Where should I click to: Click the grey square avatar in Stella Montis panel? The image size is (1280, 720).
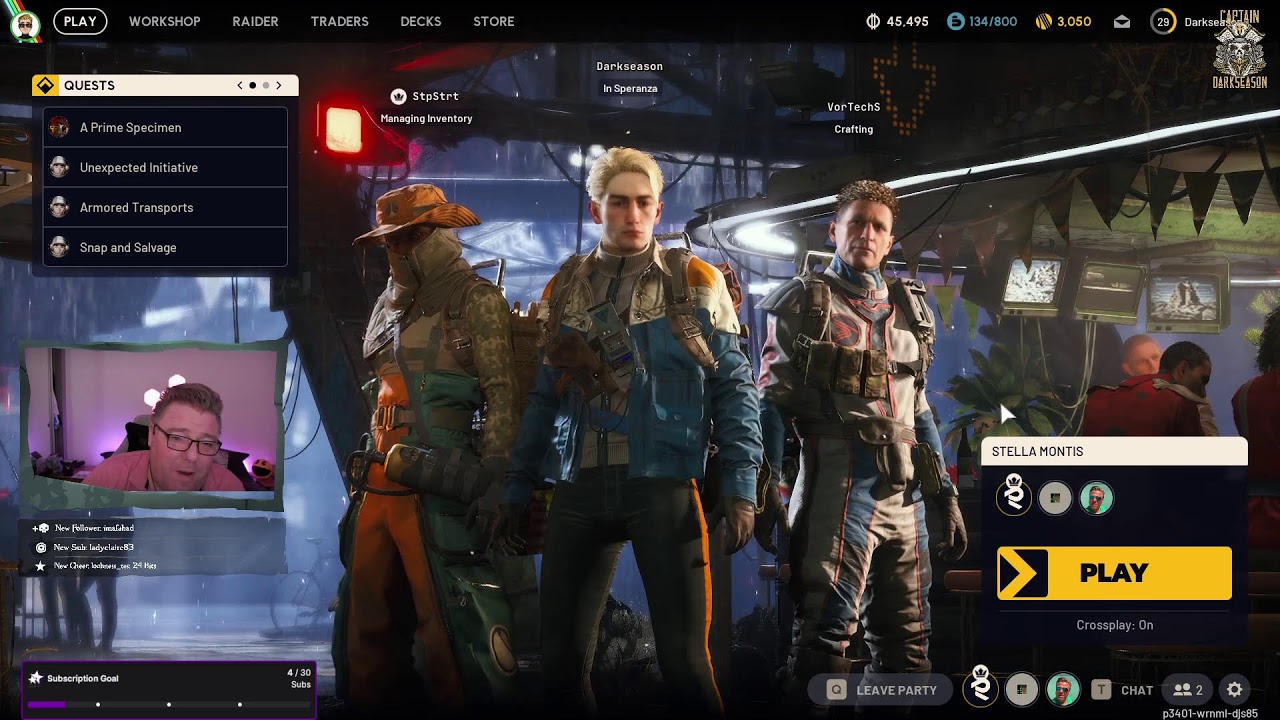click(x=1055, y=498)
